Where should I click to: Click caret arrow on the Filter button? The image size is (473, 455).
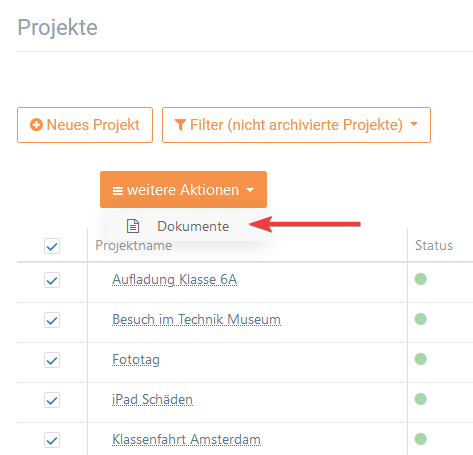point(414,124)
